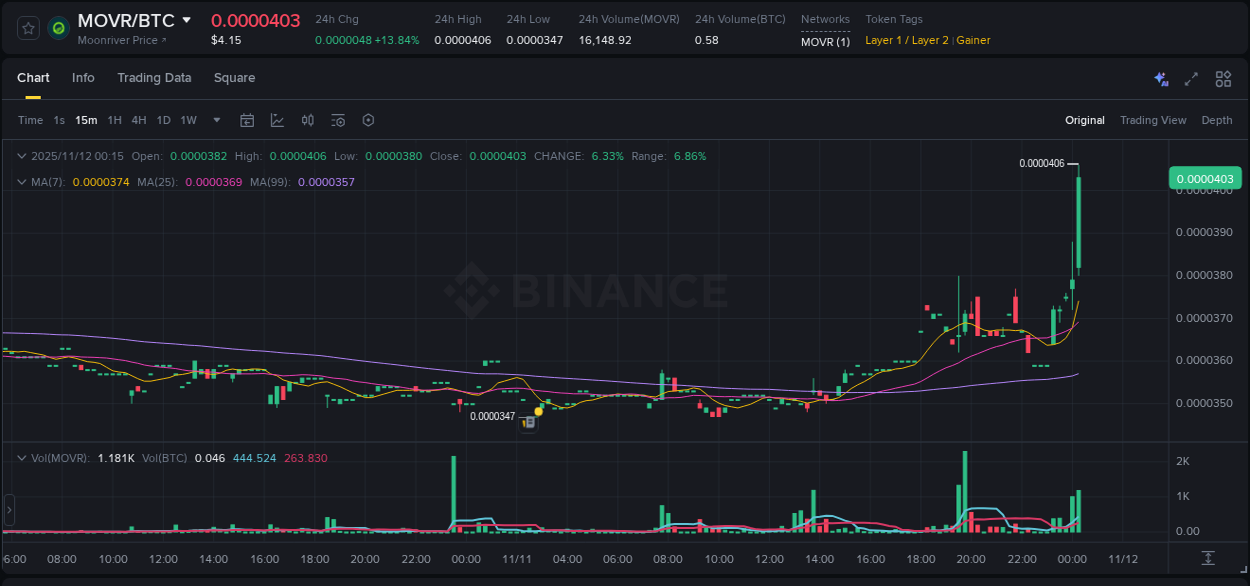Switch chart display to Trading View
This screenshot has height=586, width=1250.
1153,120
